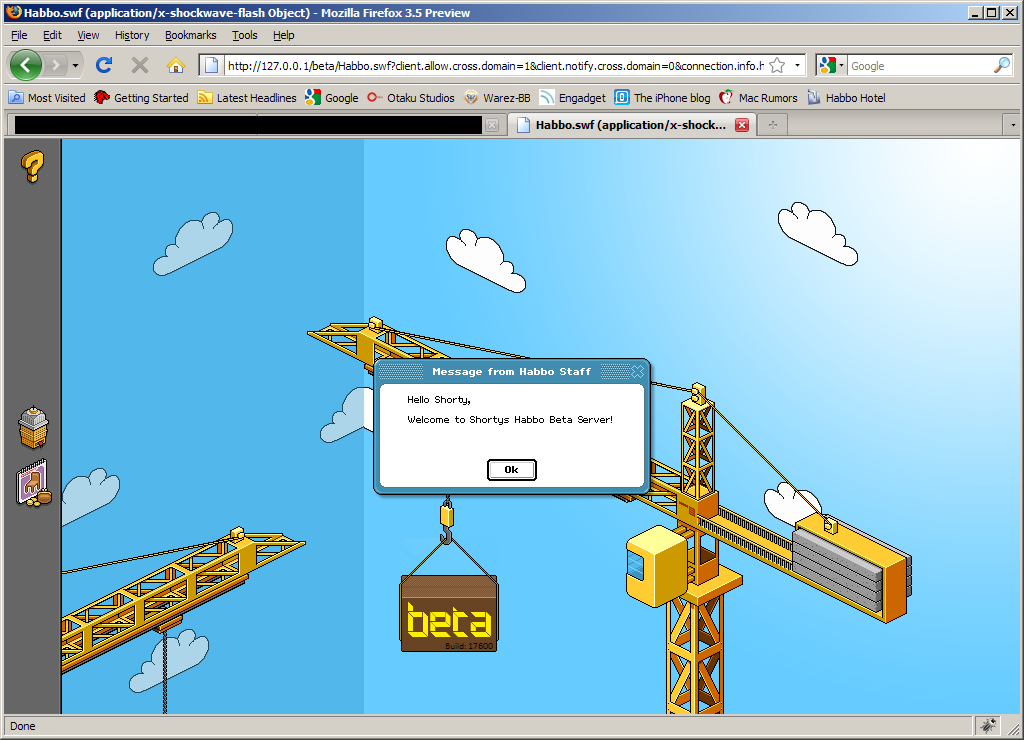The height and width of the screenshot is (740, 1024).
Task: Open the Habbo navigator hotel icon
Action: click(x=33, y=428)
